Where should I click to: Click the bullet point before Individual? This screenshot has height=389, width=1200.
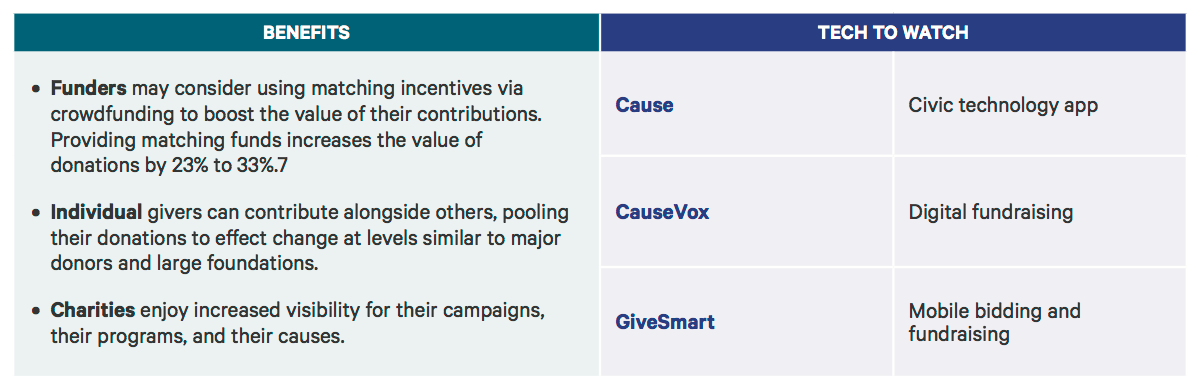pos(37,213)
